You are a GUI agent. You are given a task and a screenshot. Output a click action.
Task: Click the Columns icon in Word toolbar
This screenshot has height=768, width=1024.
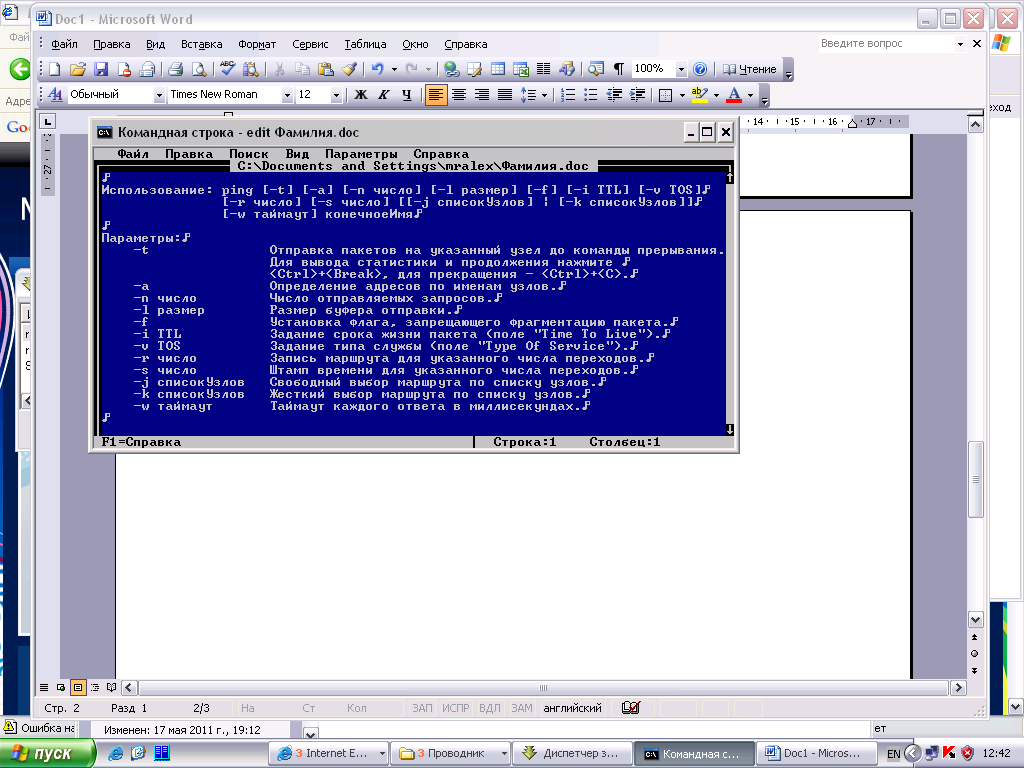(543, 69)
